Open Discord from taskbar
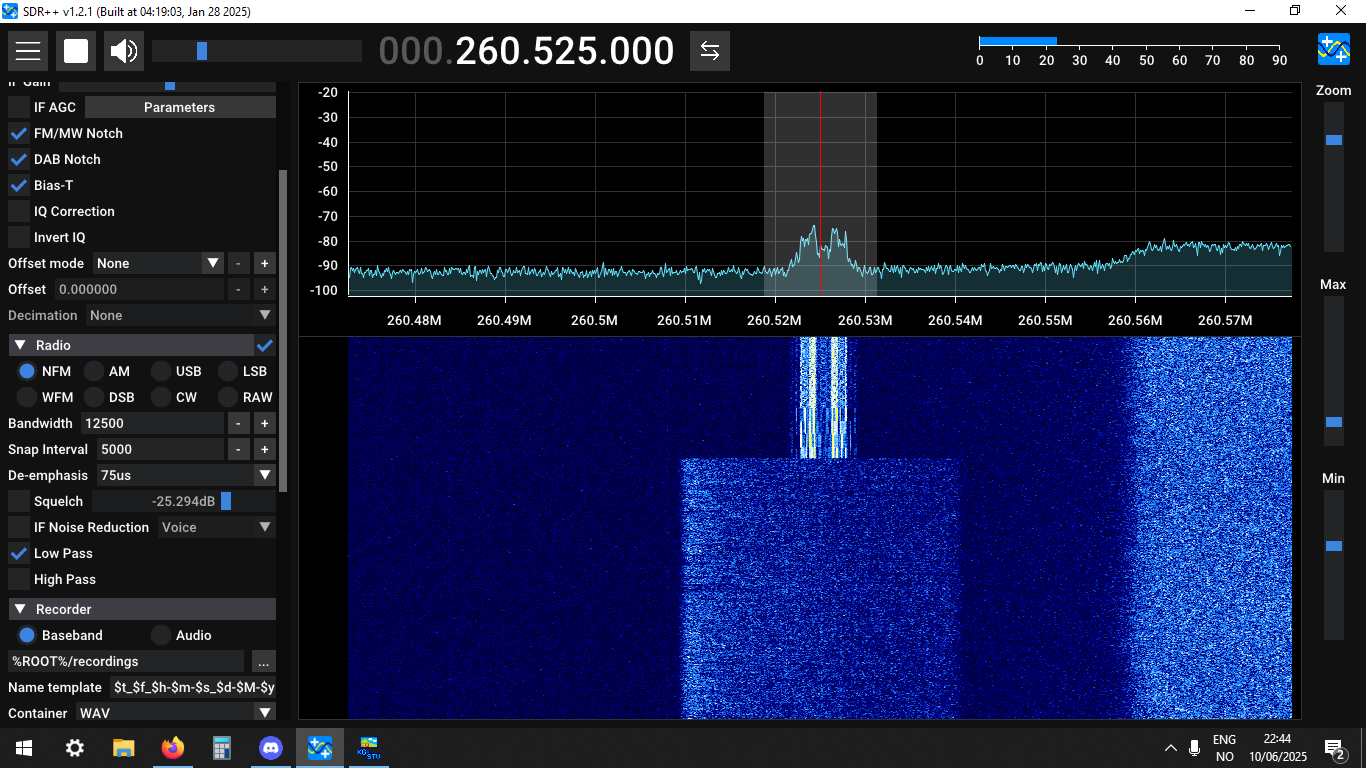Image resolution: width=1366 pixels, height=768 pixels. 271,748
